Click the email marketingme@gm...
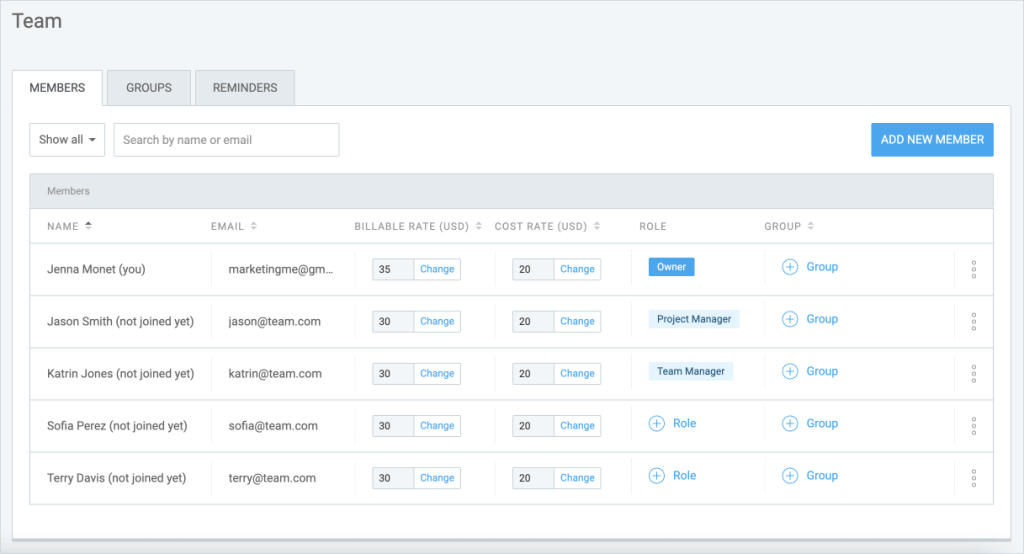 tap(281, 269)
